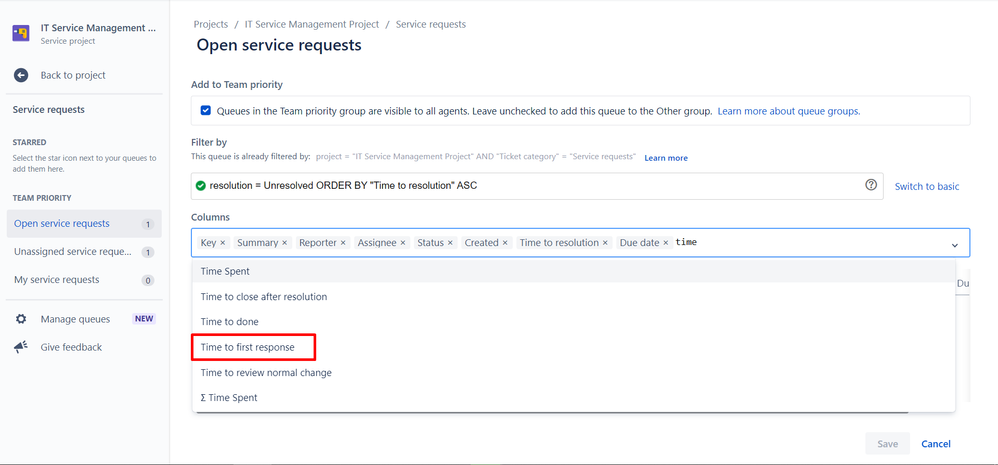Screen dimensions: 998x465
Task: Open the Projects breadcrumb link
Action: (x=211, y=24)
